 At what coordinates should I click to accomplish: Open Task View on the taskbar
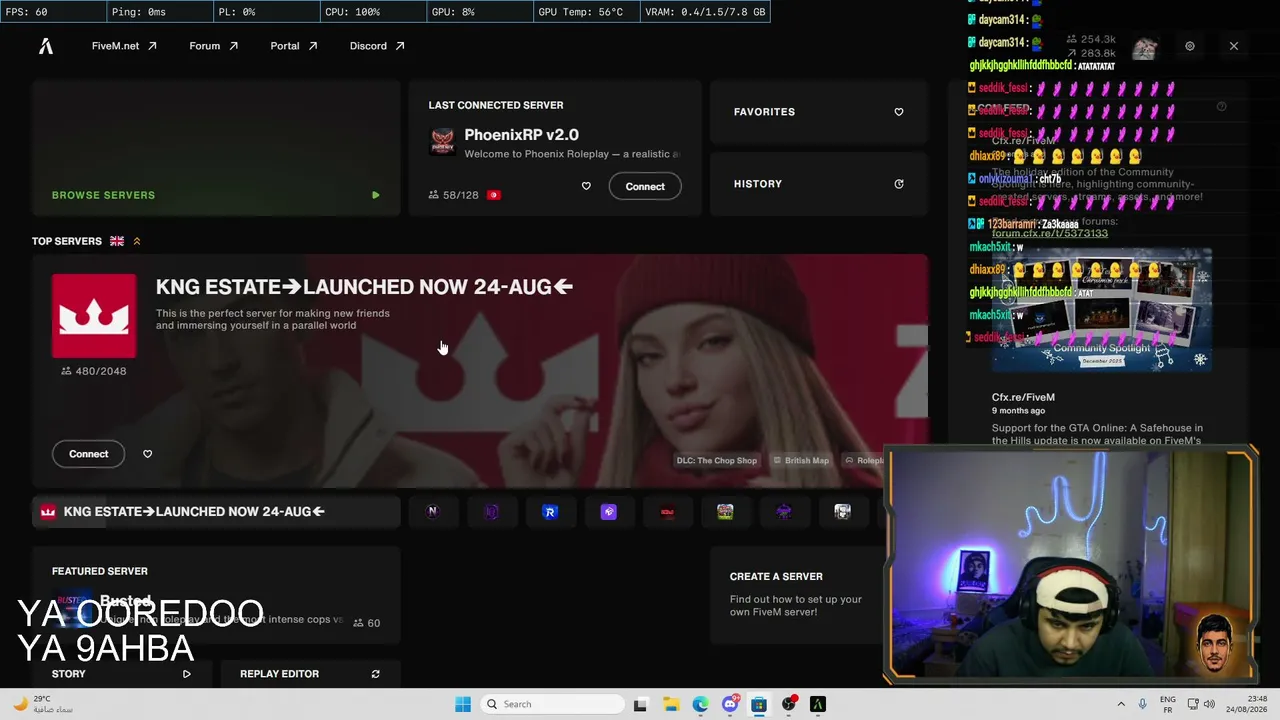[641, 704]
